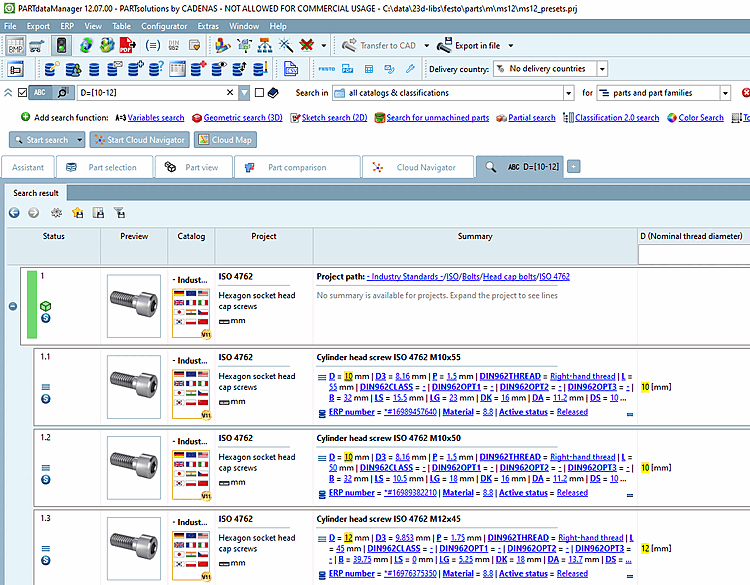The height and width of the screenshot is (585, 750).
Task: Toggle the checkbox beside the book icon
Action: [259, 93]
